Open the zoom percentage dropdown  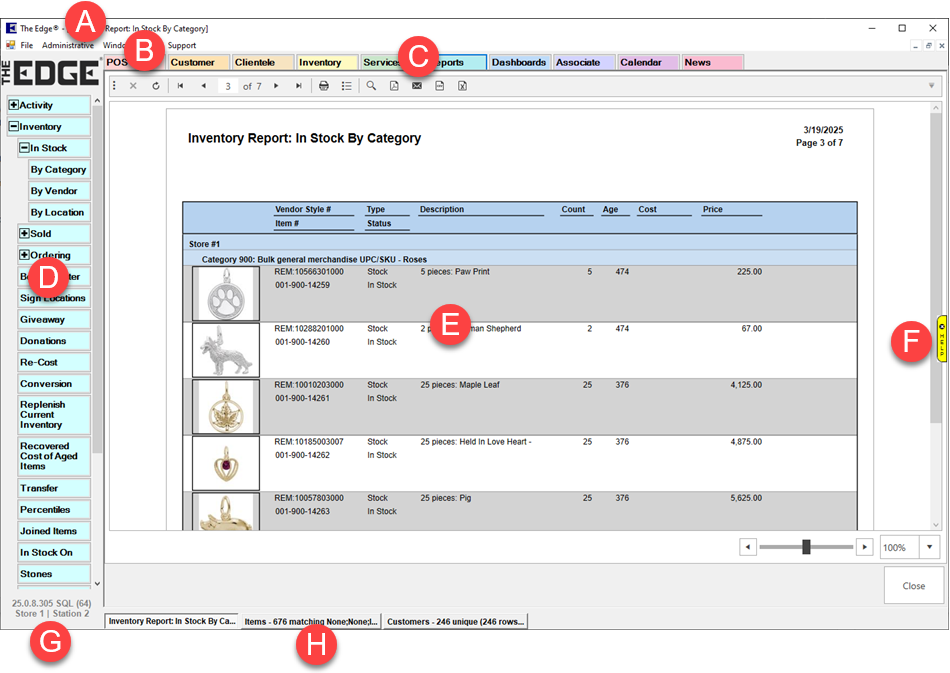point(929,547)
